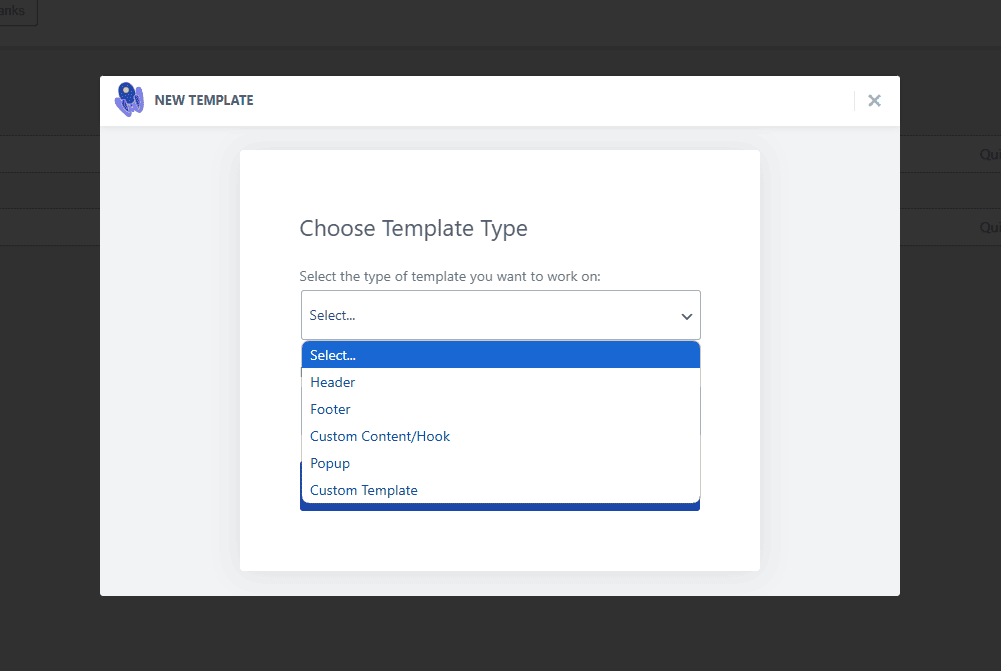Screen dimensions: 1001x671
Task: Click a dashed table row in the background
Action: 50,190
